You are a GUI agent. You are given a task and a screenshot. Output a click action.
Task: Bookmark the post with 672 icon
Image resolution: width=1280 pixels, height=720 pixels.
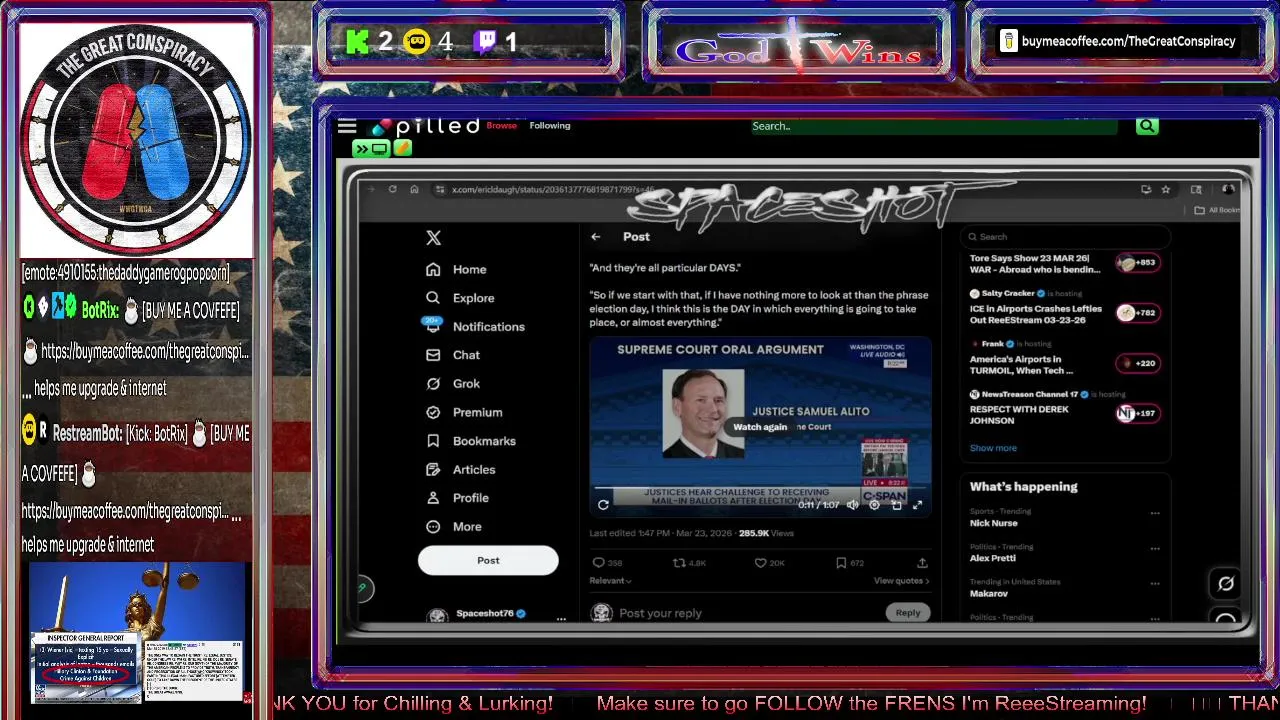(x=841, y=563)
